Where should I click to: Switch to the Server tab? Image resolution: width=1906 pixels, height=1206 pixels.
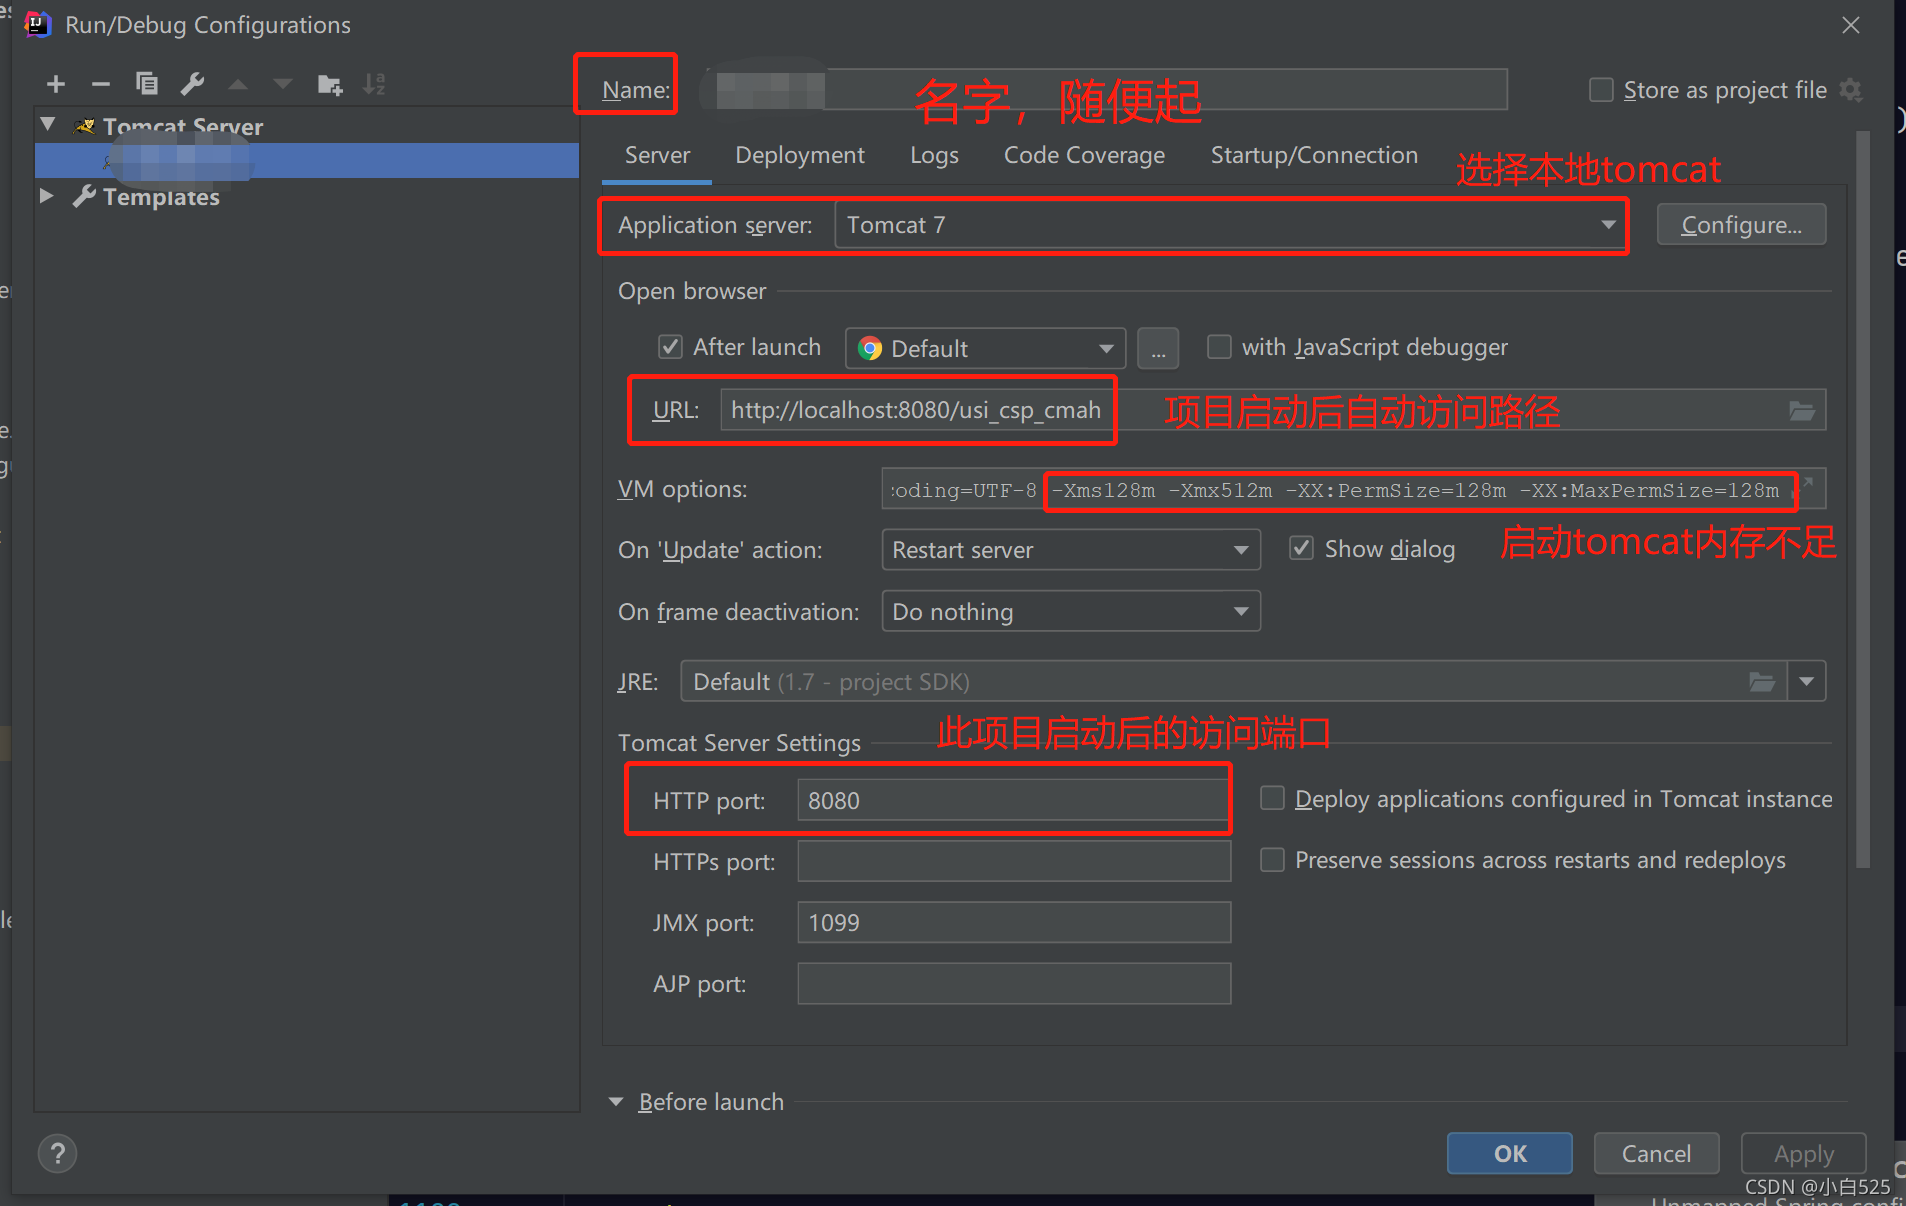pyautogui.click(x=657, y=156)
